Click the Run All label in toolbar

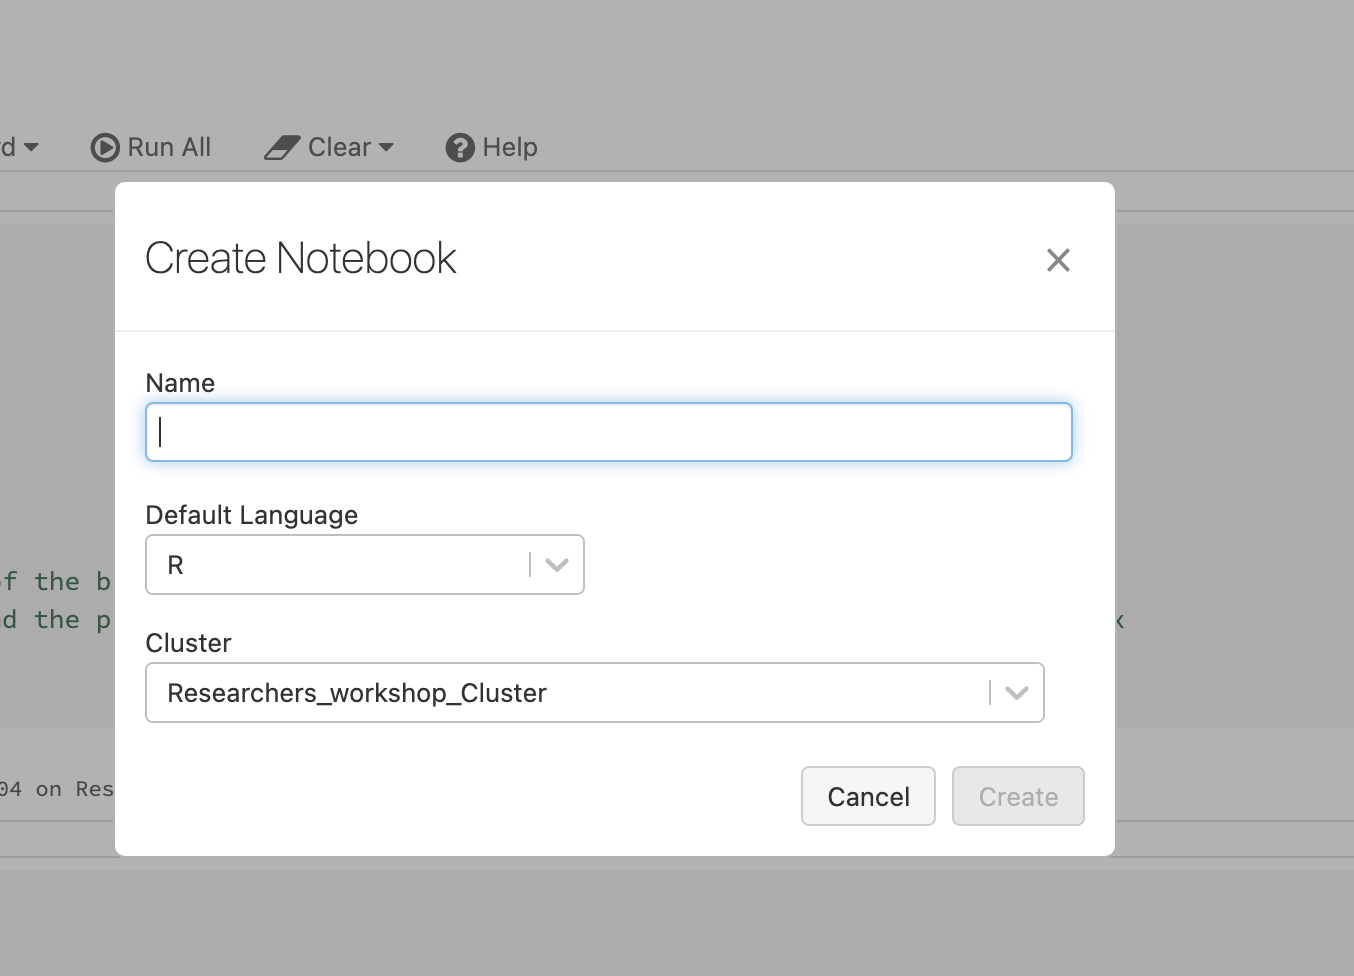click(169, 148)
